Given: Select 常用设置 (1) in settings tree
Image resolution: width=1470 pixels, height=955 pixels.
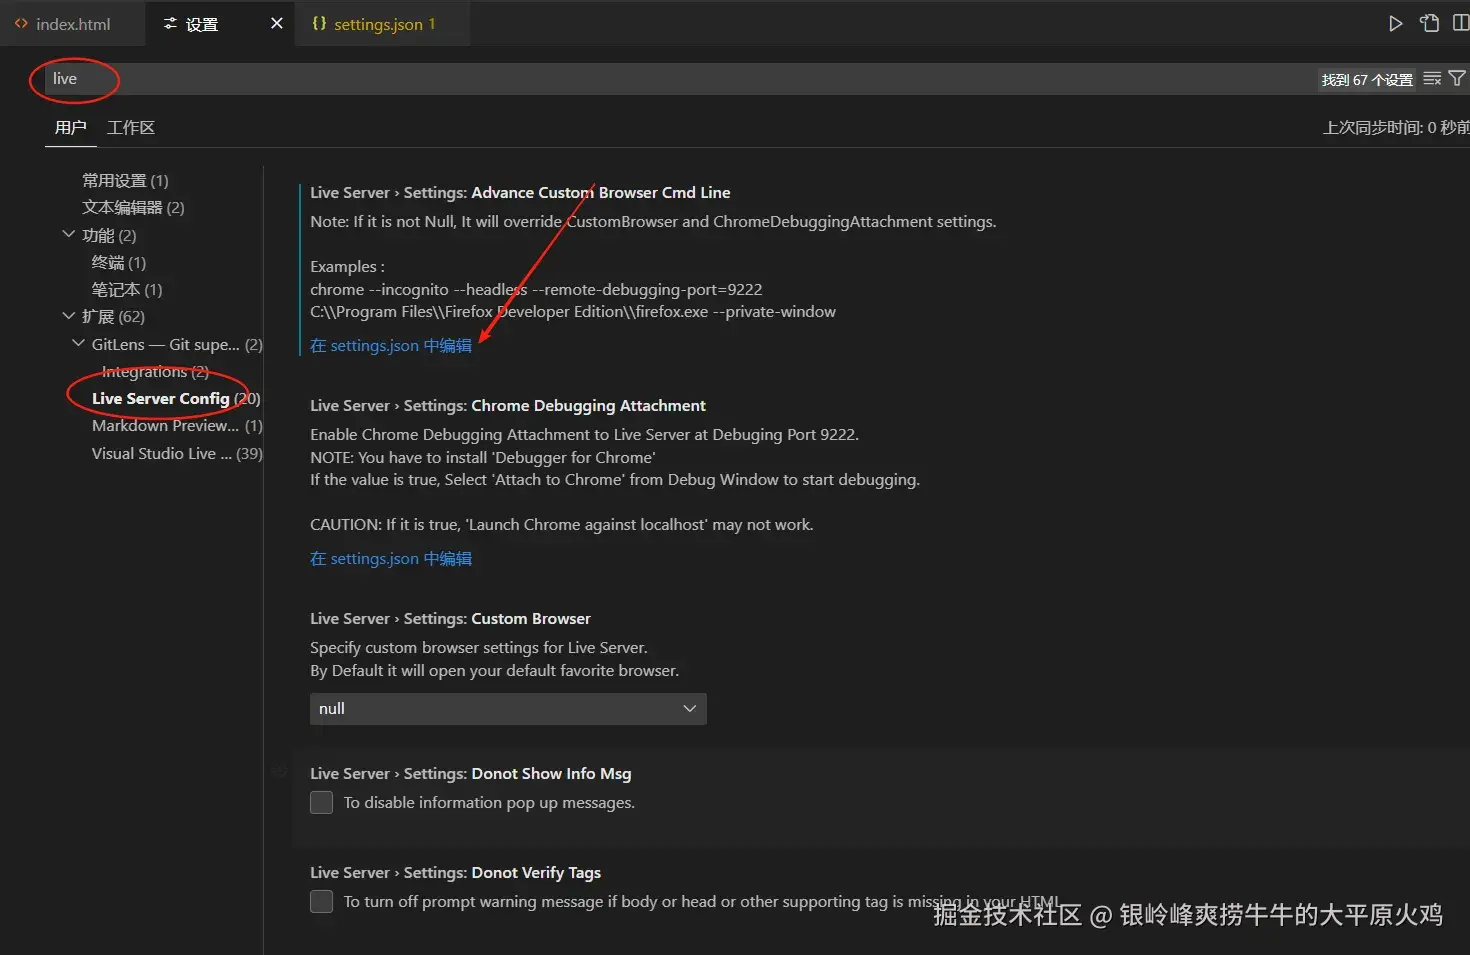Looking at the screenshot, I should (x=125, y=181).
